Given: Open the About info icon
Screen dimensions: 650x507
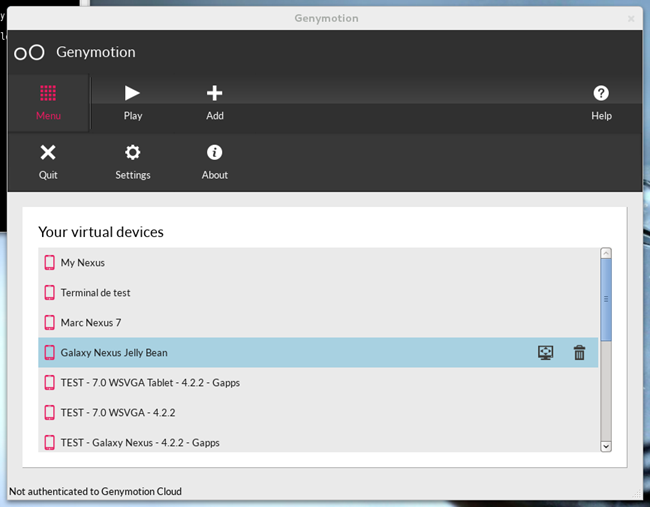Looking at the screenshot, I should pos(215,162).
